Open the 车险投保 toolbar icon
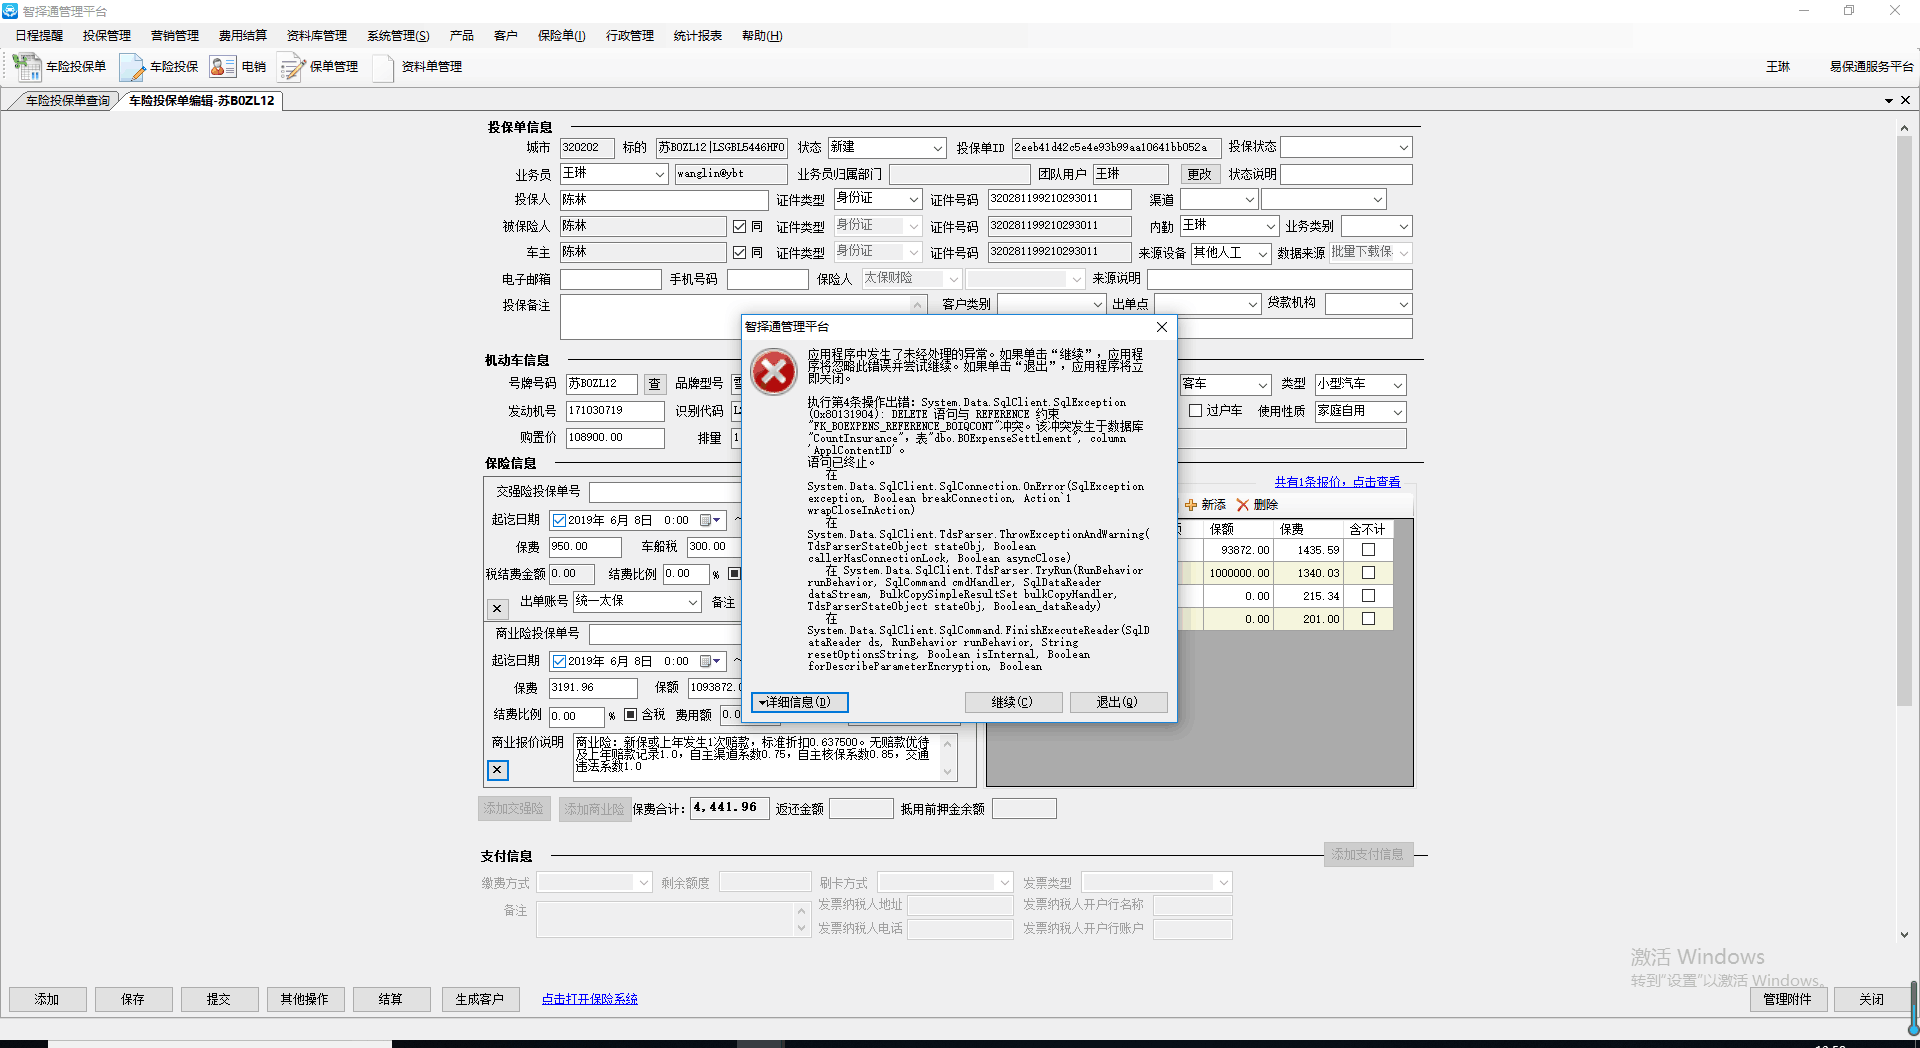 (x=132, y=67)
